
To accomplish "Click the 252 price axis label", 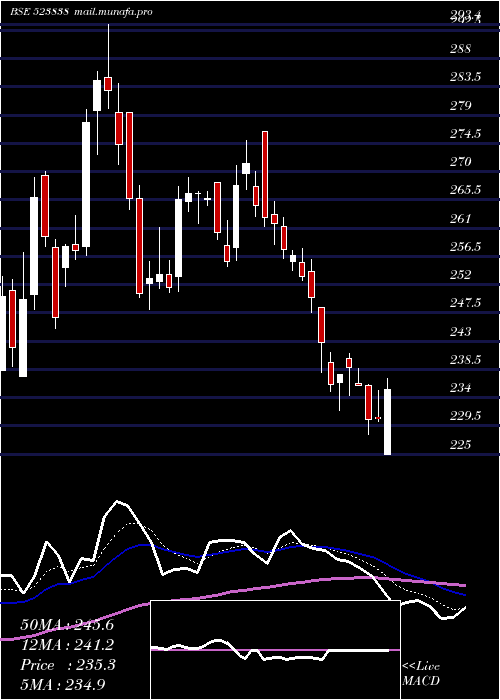I will [x=461, y=275].
